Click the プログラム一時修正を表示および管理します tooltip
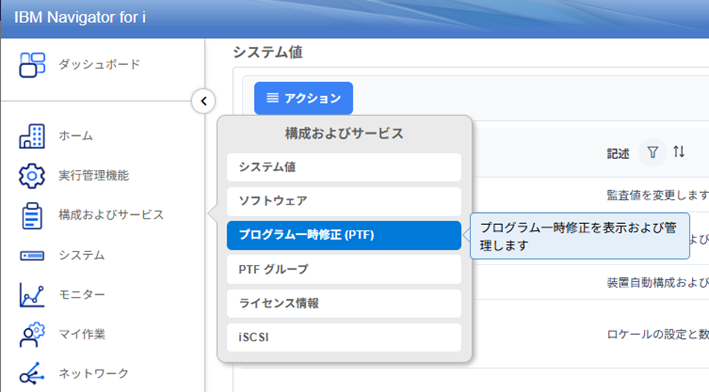The height and width of the screenshot is (392, 709). [x=580, y=236]
